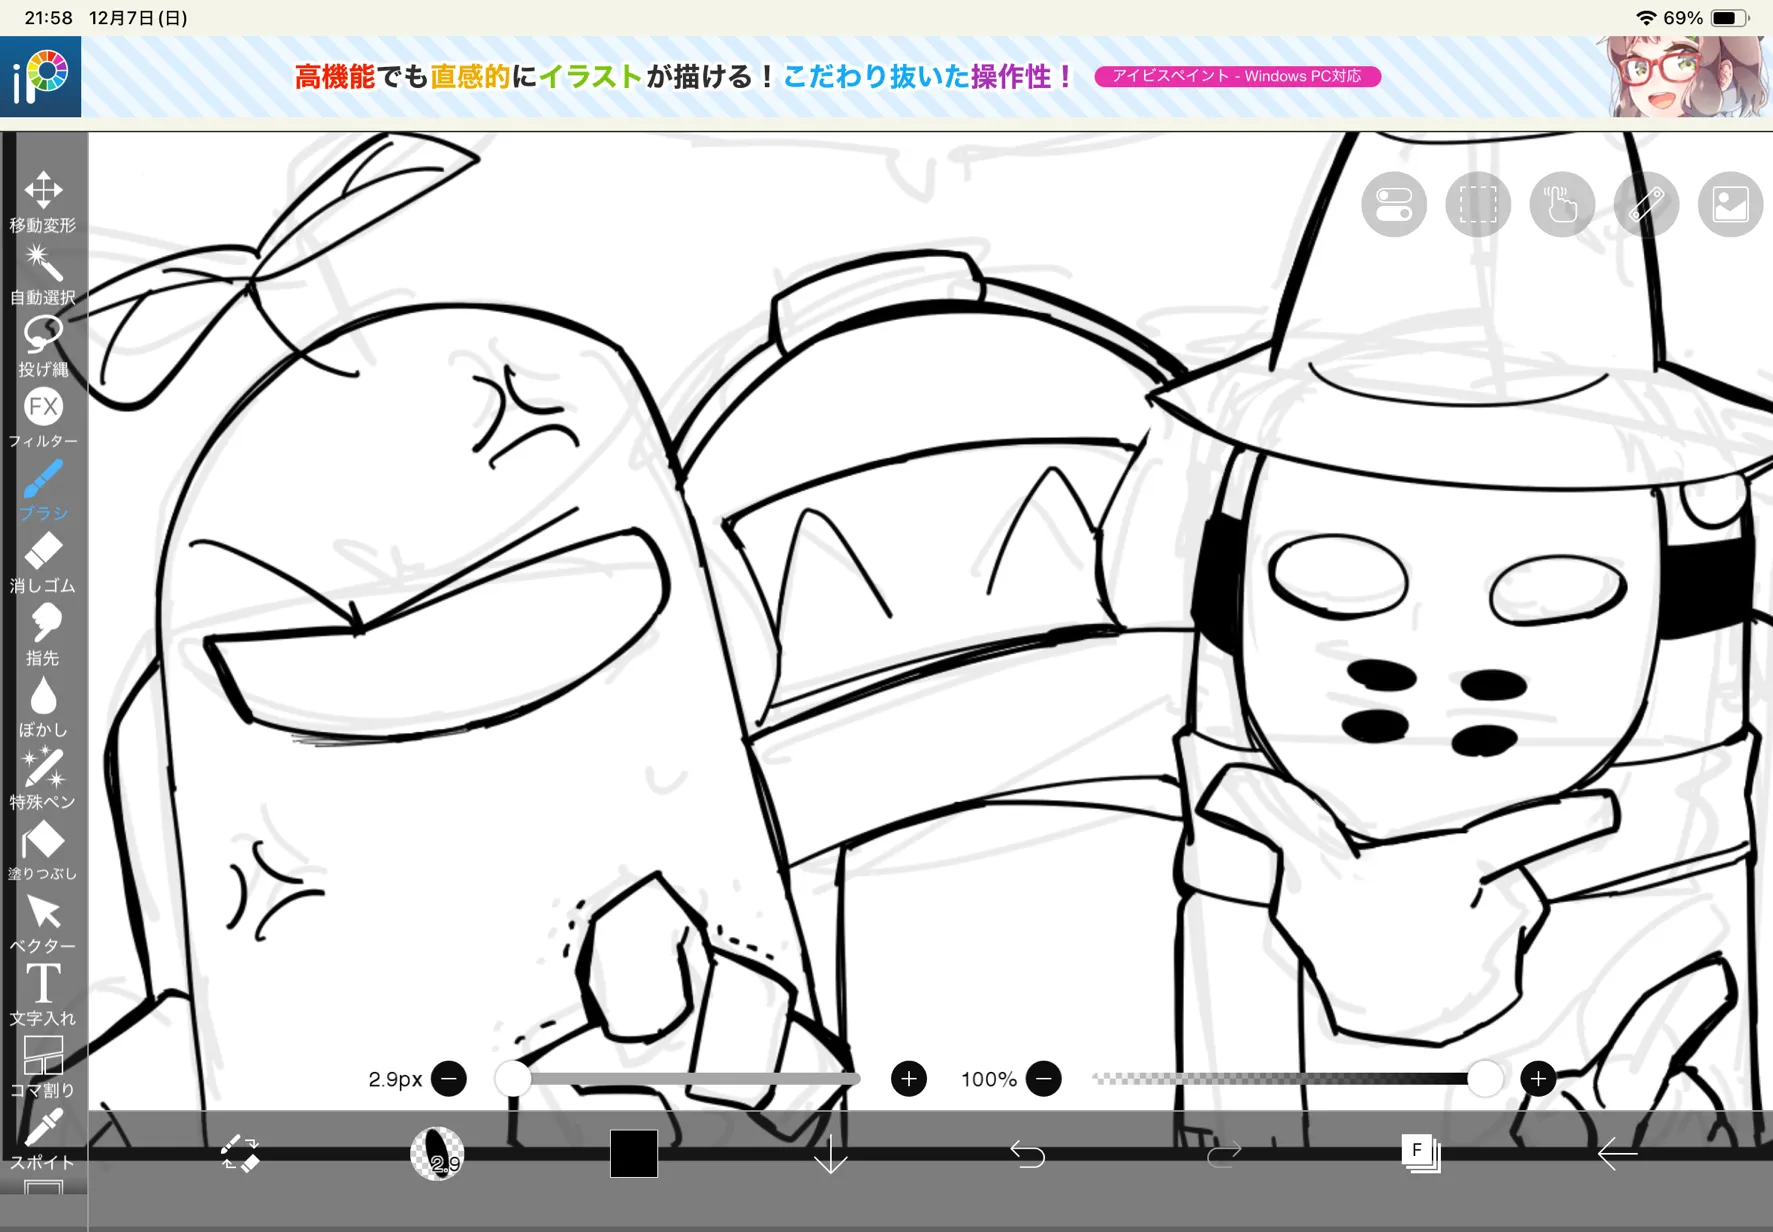Open the brush settings 2.9 preview
The height and width of the screenshot is (1232, 1773).
(437, 1153)
